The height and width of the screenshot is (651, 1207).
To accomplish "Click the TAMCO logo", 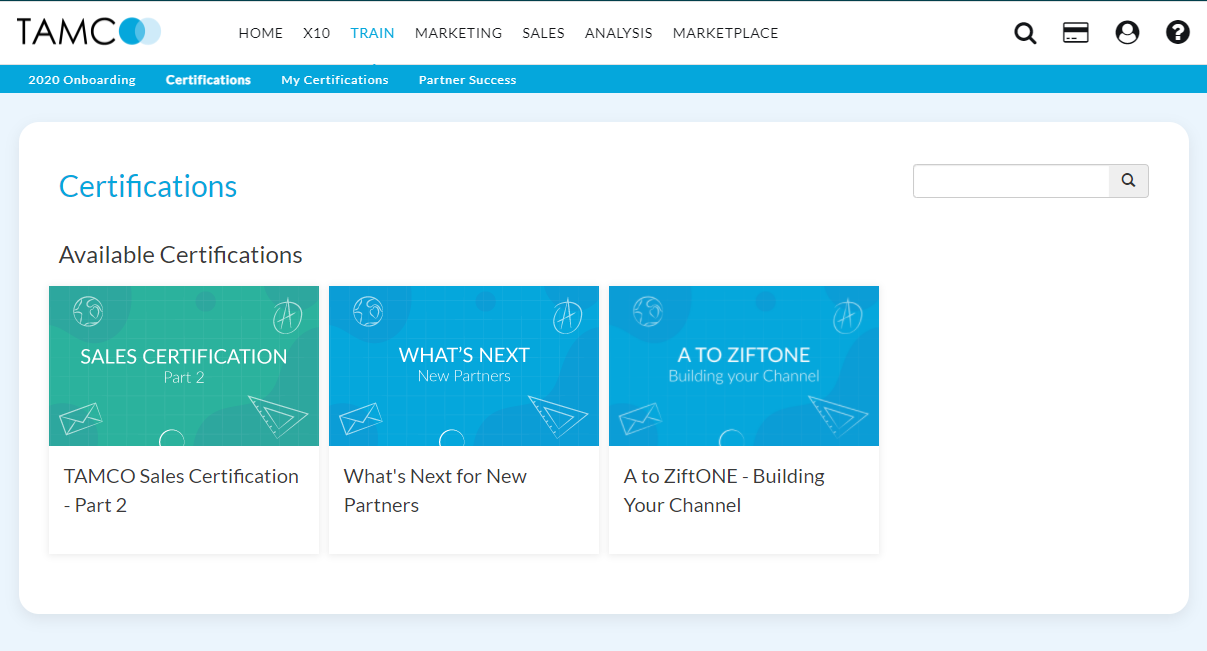I will point(89,32).
